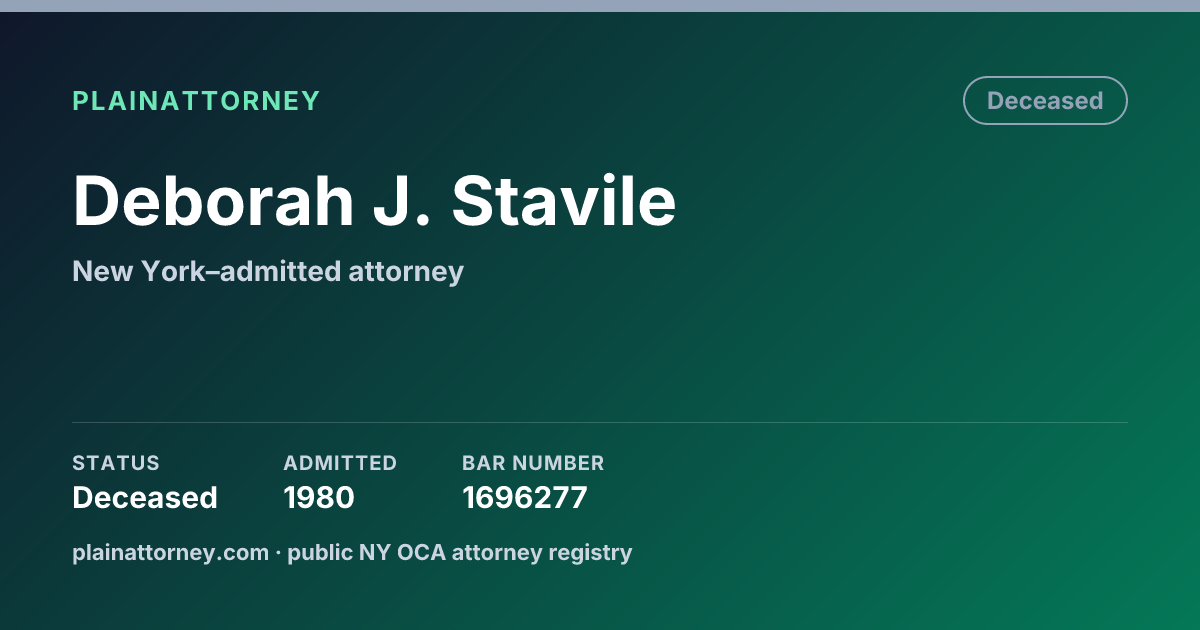The width and height of the screenshot is (1200, 630).
Task: Click public NY OCA attorney registry text
Action: [x=460, y=552]
